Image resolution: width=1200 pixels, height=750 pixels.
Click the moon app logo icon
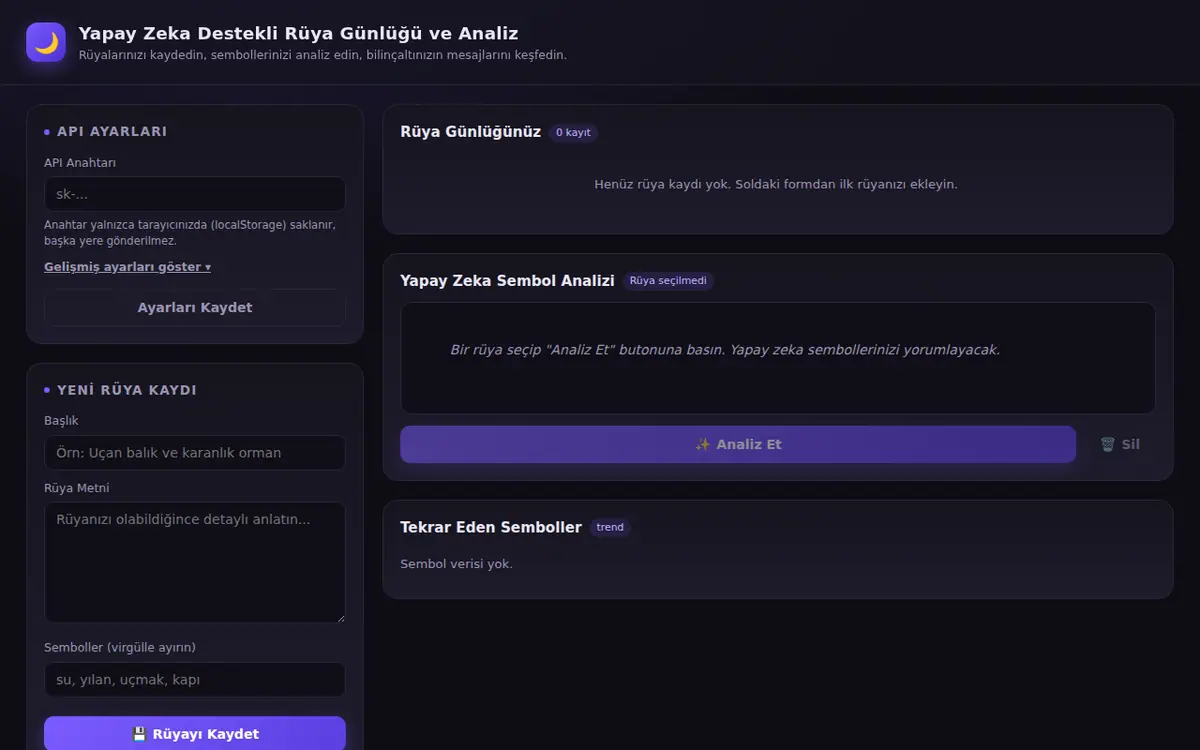pos(46,42)
